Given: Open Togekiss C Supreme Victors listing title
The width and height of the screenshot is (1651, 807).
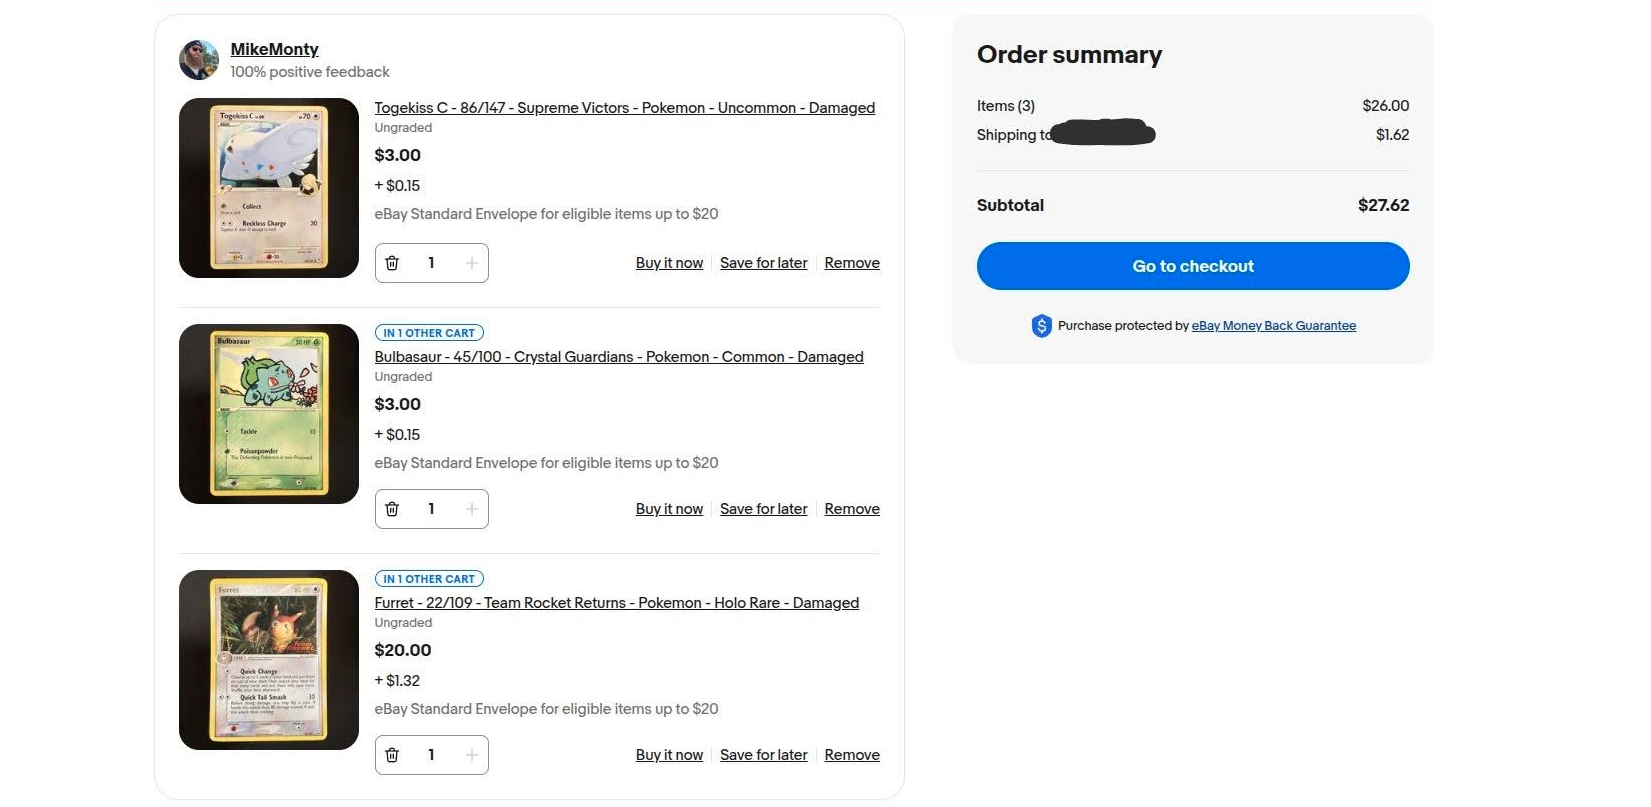Looking at the screenshot, I should 624,108.
